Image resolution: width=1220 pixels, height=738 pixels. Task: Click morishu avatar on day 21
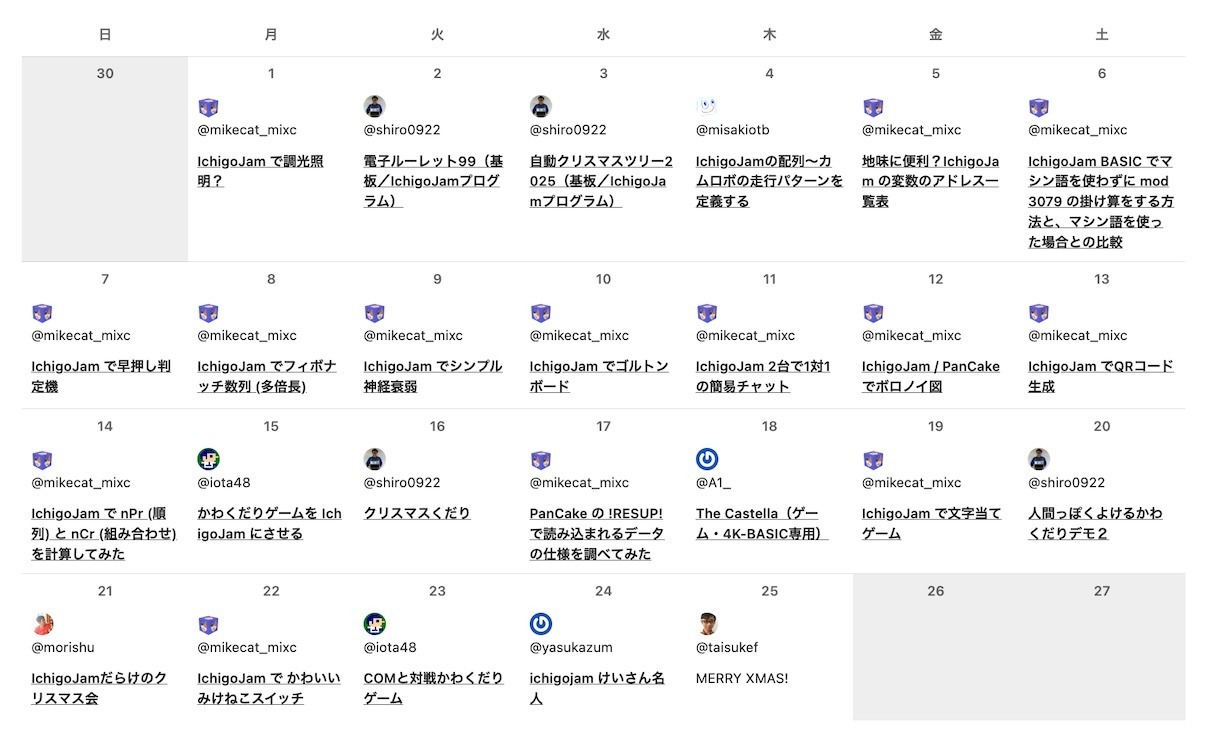point(42,624)
